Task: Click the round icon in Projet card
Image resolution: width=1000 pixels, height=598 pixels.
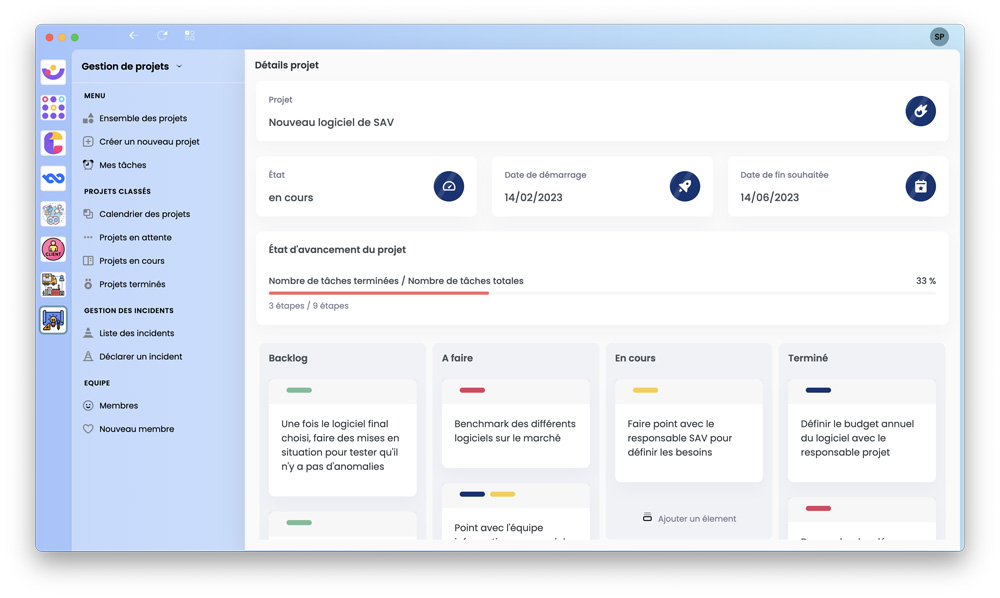Action: tap(920, 111)
